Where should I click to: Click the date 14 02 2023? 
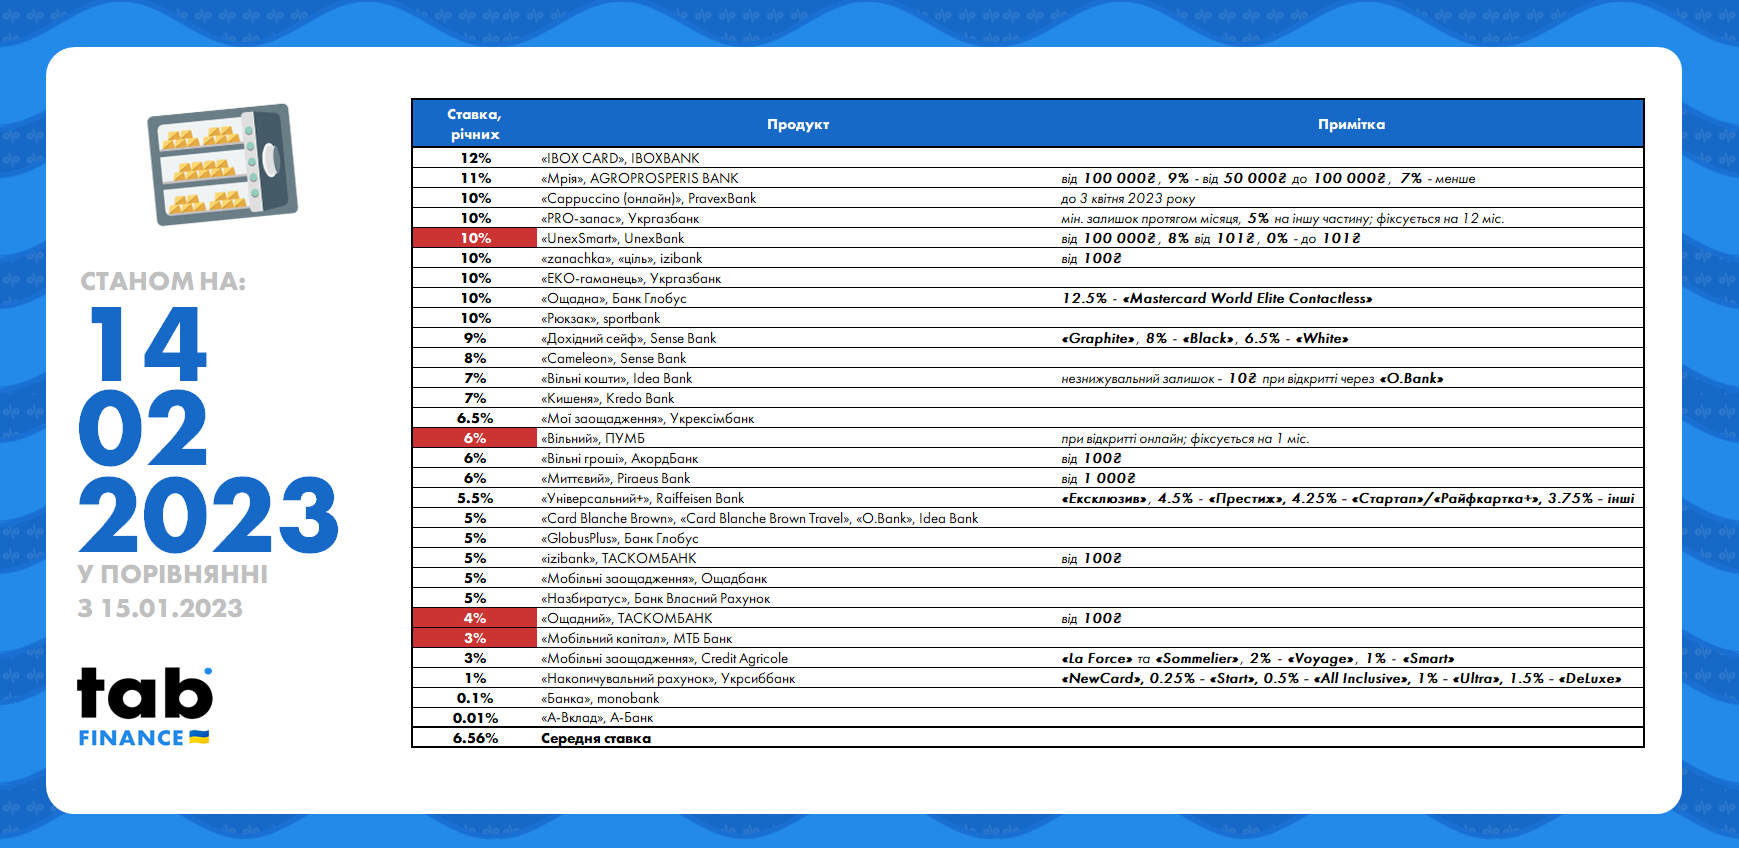208,429
